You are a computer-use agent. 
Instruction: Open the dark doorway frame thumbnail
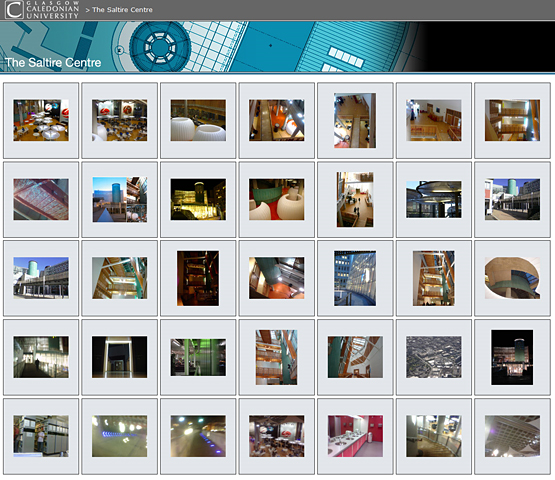tap(120, 357)
